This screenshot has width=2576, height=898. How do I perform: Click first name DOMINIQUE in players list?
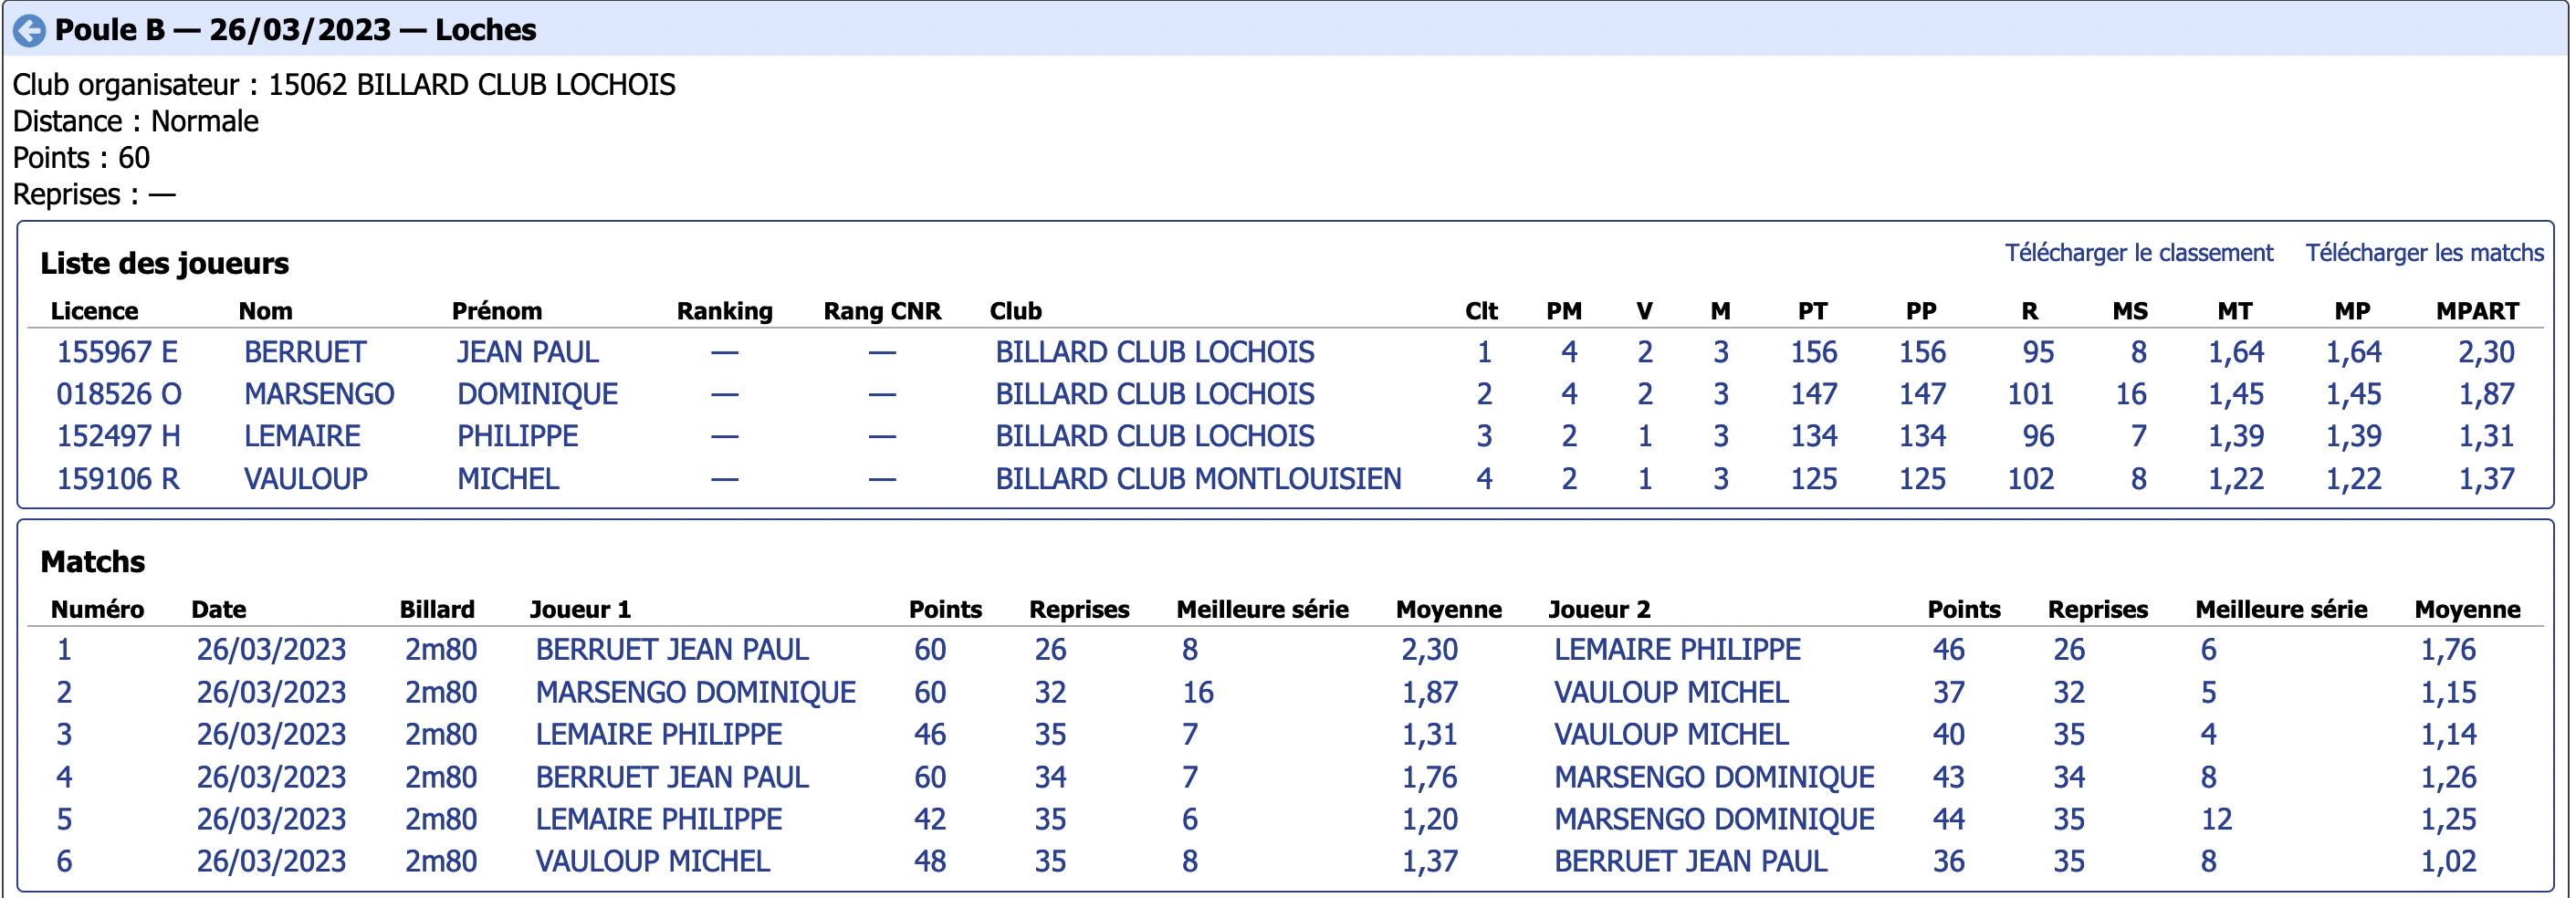537,394
